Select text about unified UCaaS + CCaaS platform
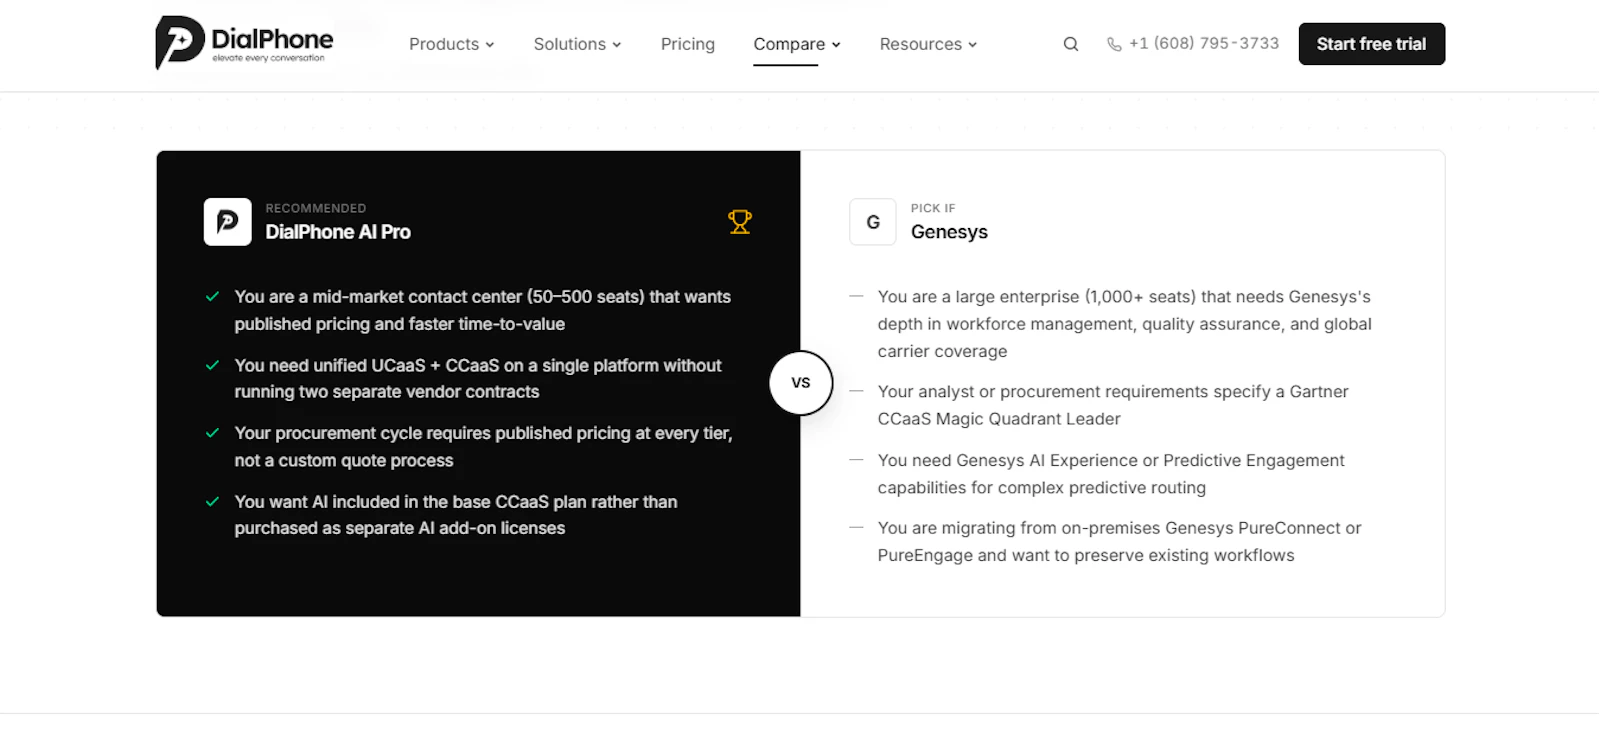The image size is (1600, 733). click(x=478, y=379)
